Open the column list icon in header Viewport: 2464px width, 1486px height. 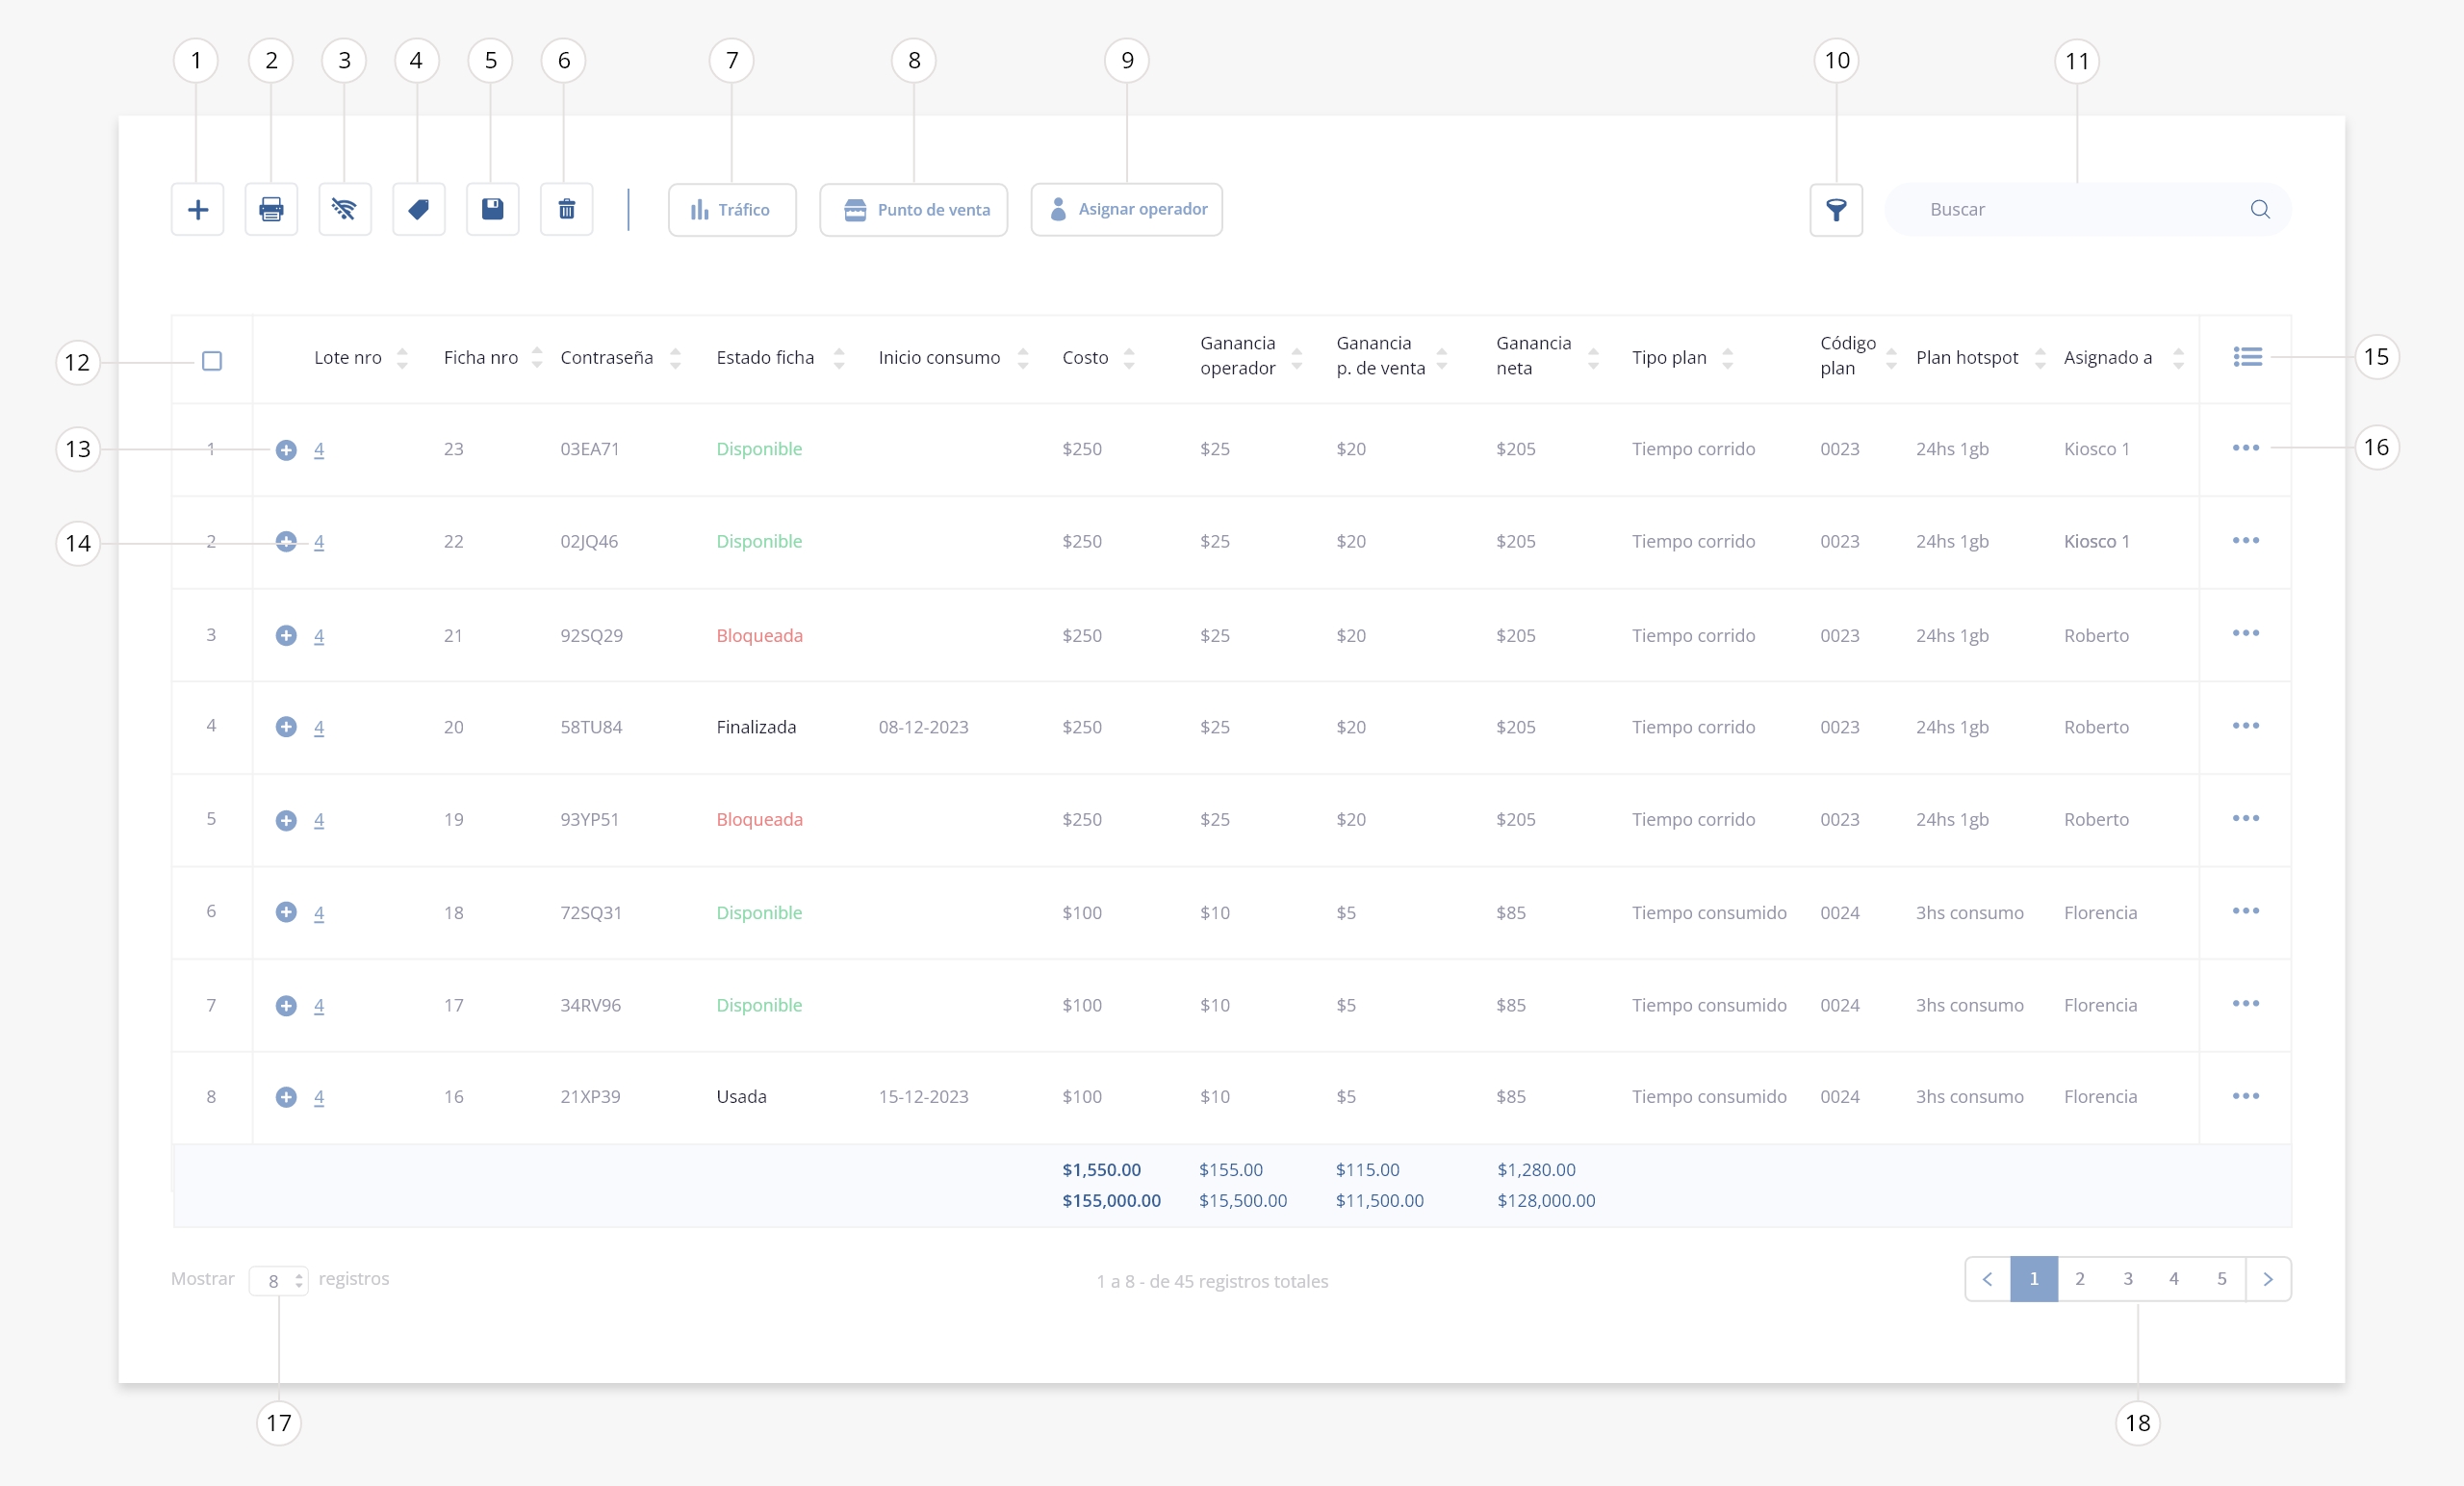click(2247, 357)
